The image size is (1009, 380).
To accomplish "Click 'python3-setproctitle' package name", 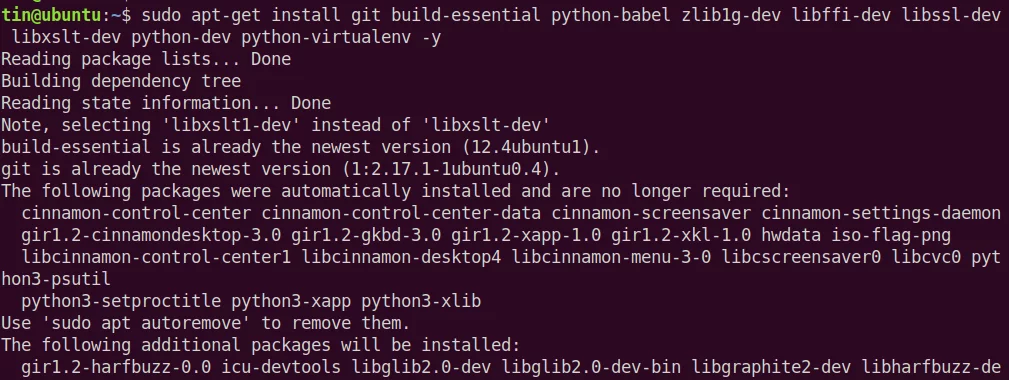I will pyautogui.click(x=121, y=301).
